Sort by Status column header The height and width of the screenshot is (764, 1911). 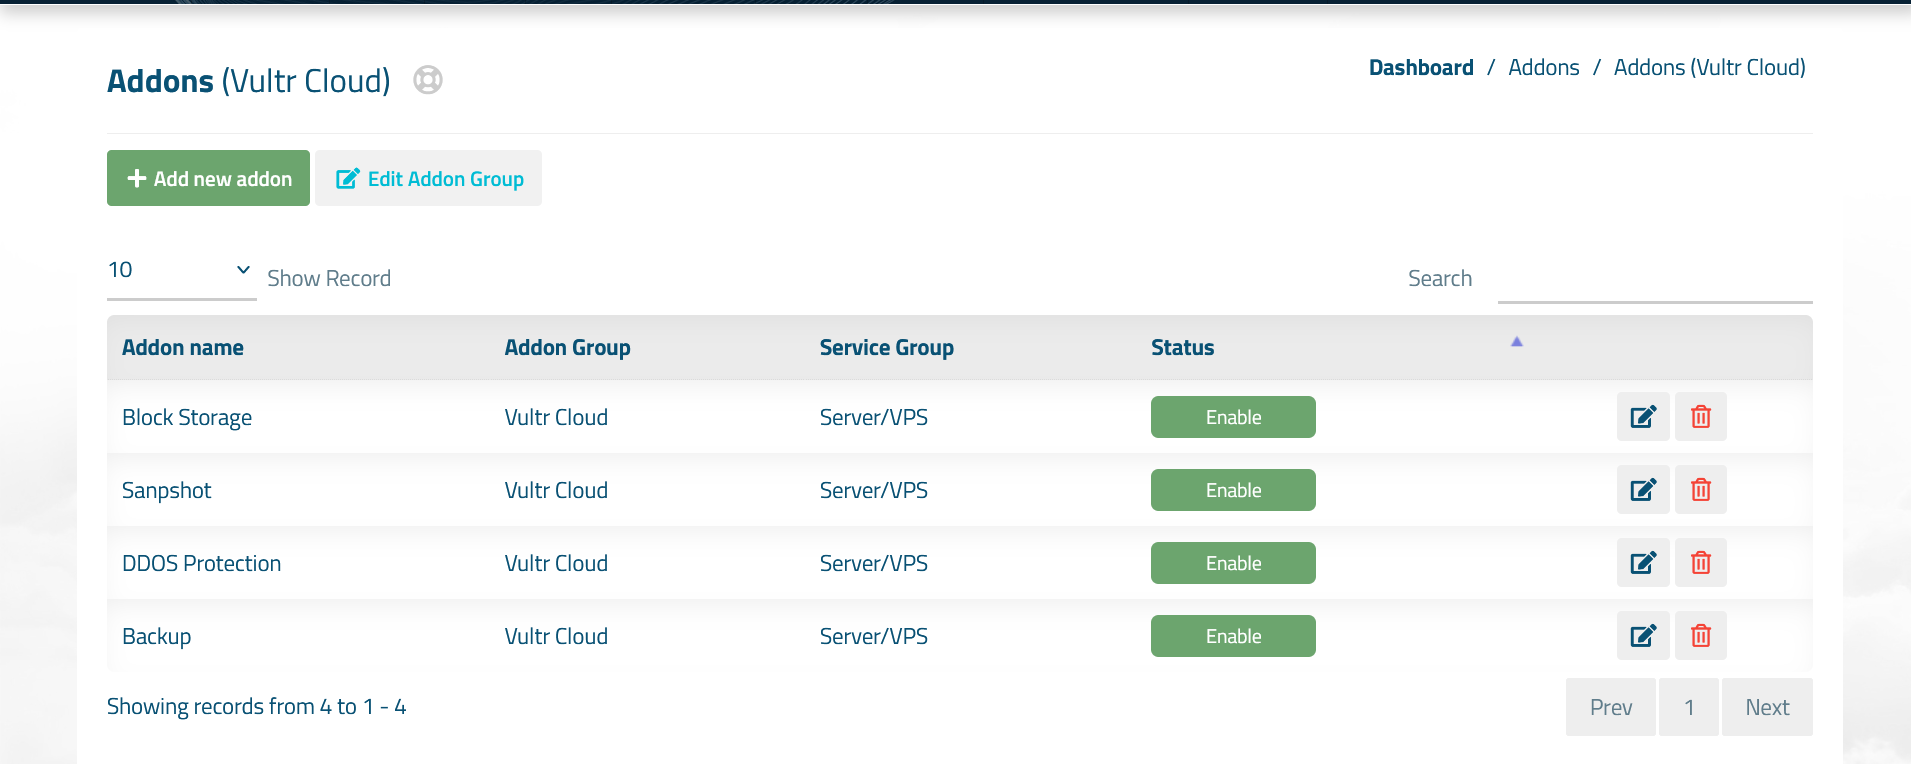coord(1182,348)
